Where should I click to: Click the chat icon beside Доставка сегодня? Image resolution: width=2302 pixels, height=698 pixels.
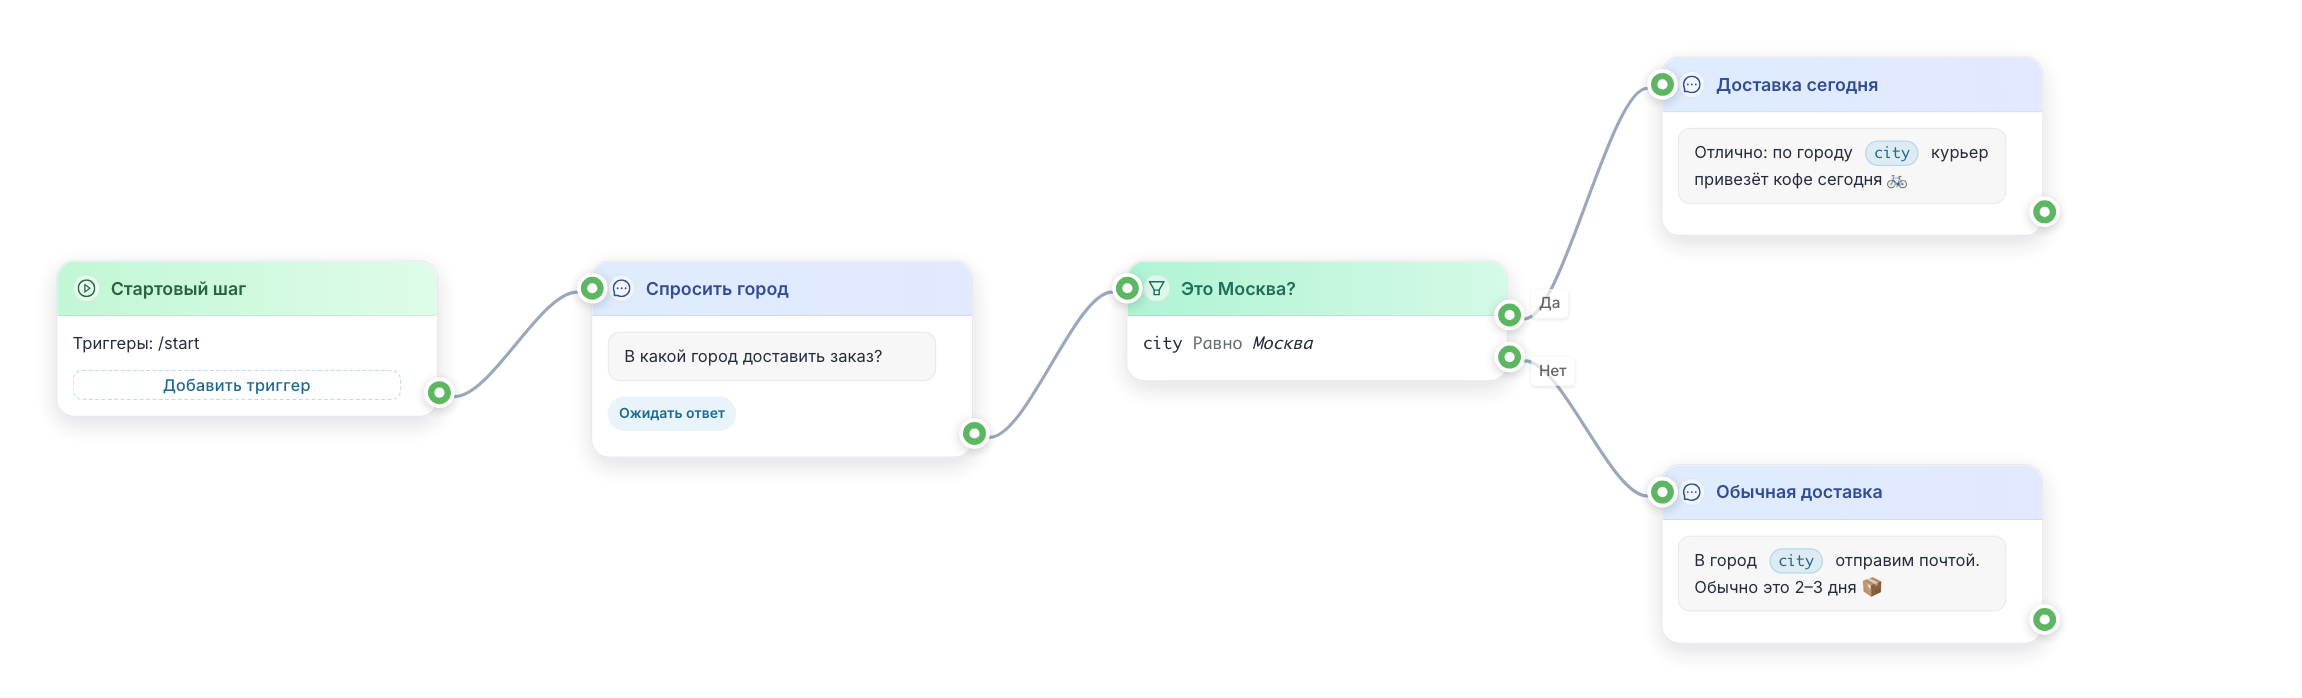[x=1692, y=84]
